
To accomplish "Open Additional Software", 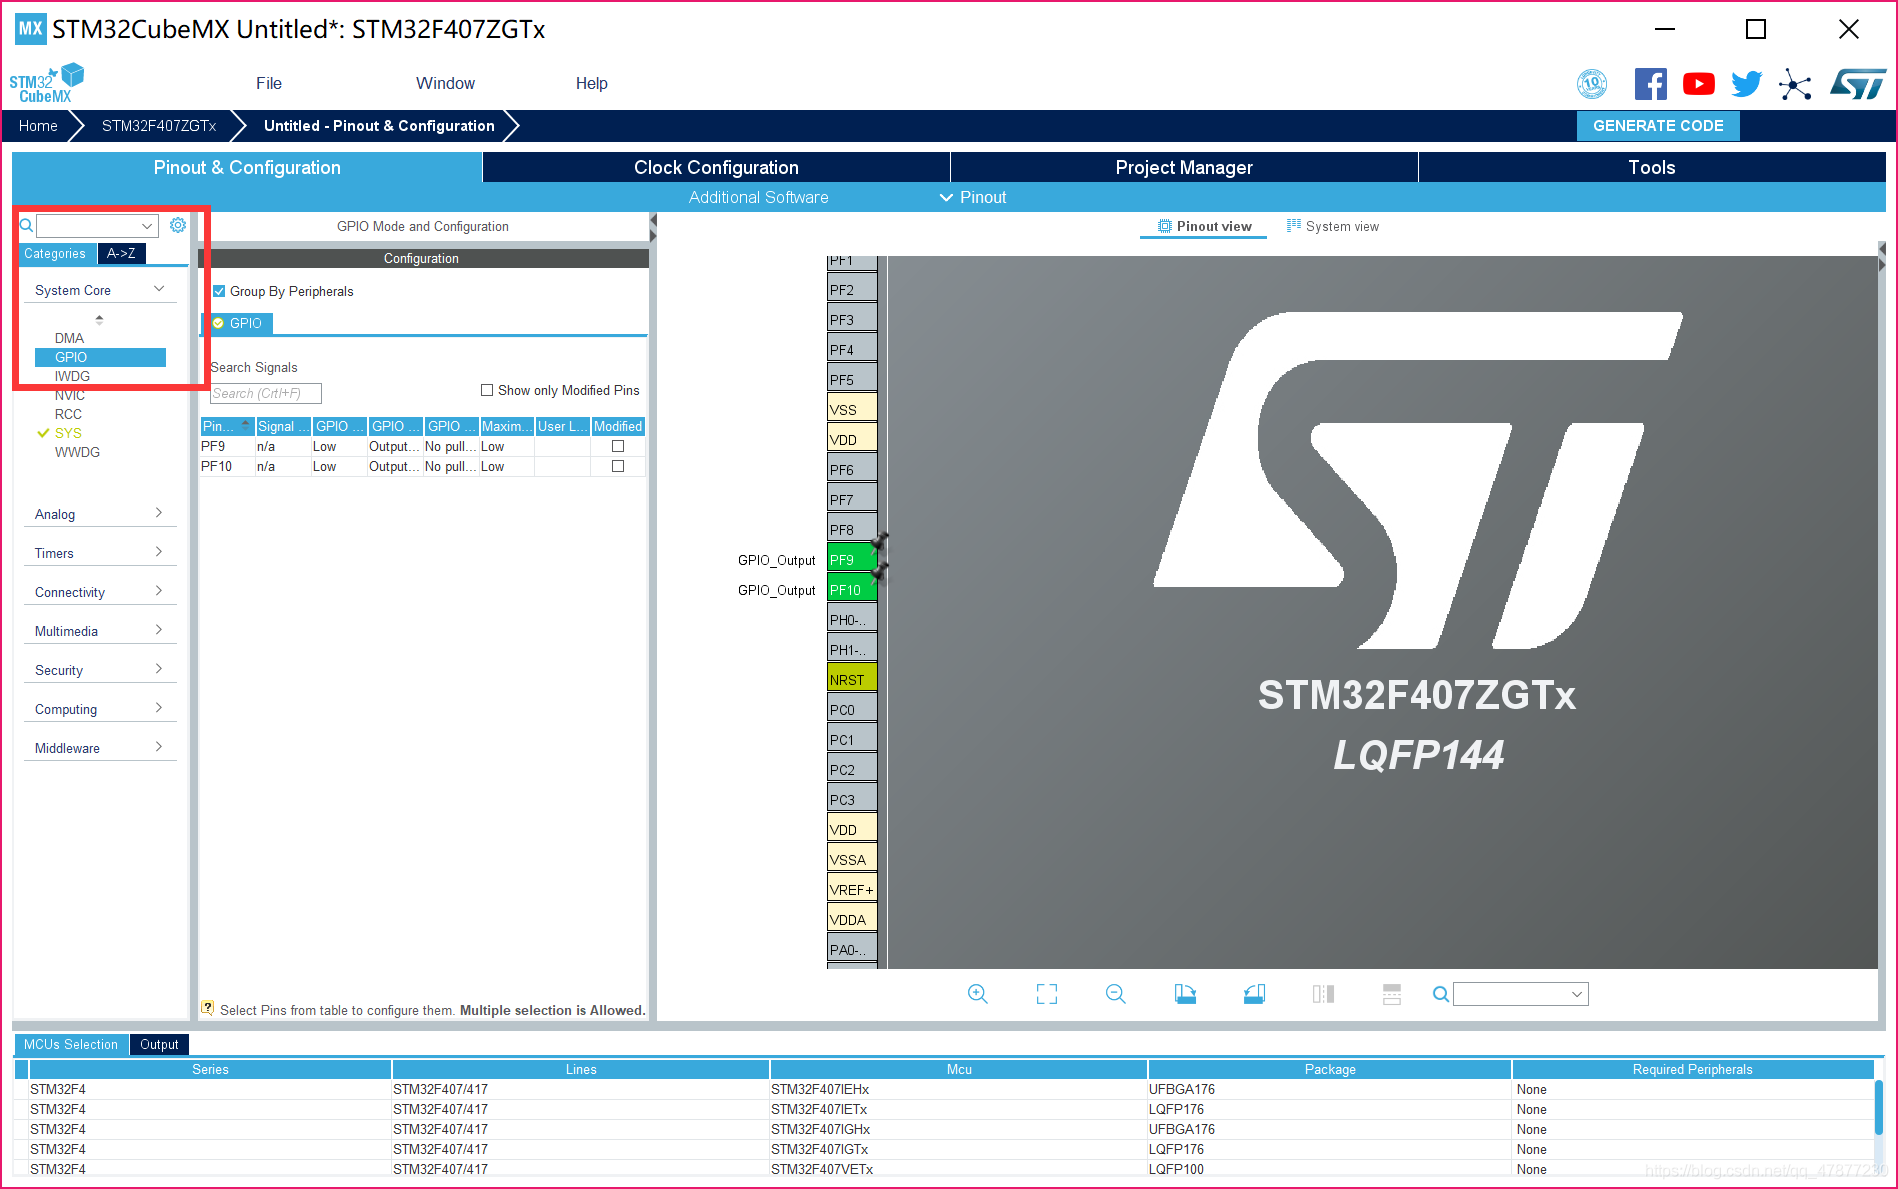I will 758,197.
